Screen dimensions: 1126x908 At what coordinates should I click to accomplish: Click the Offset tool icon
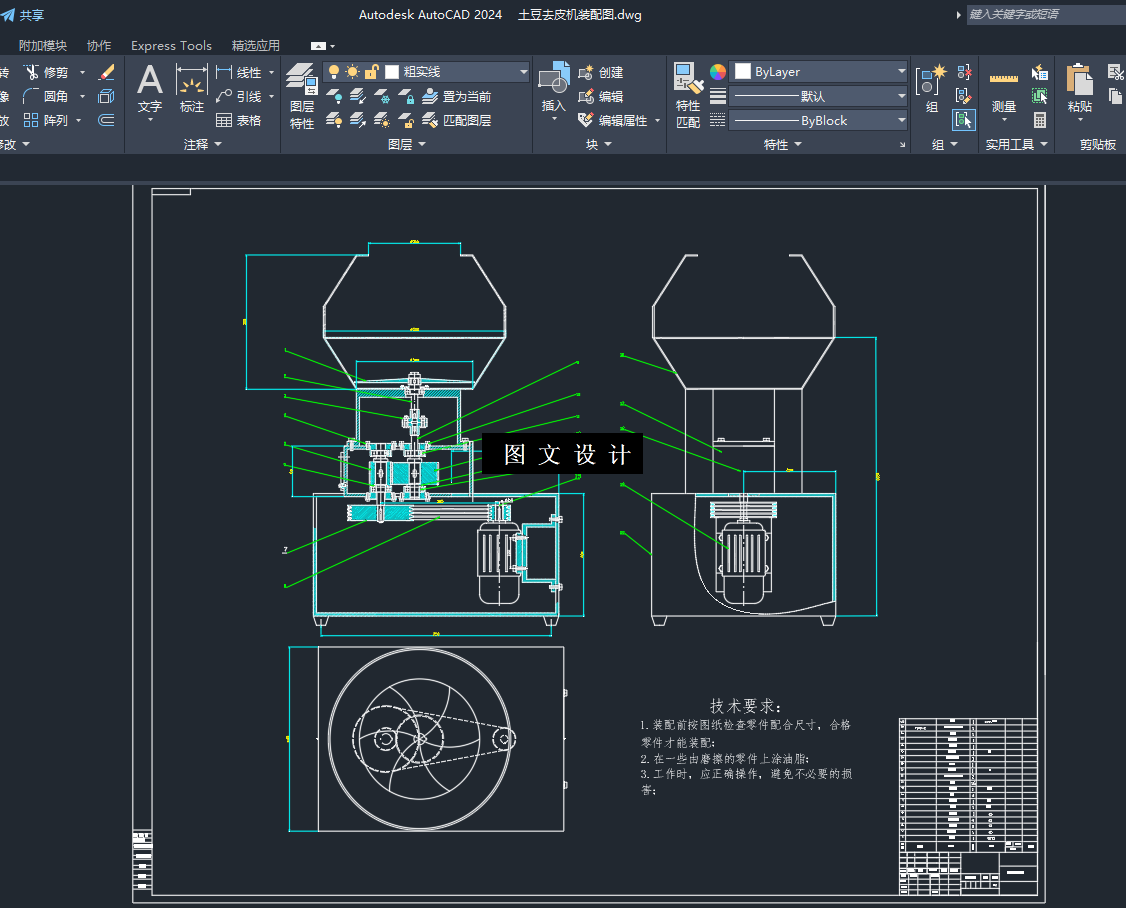(106, 120)
